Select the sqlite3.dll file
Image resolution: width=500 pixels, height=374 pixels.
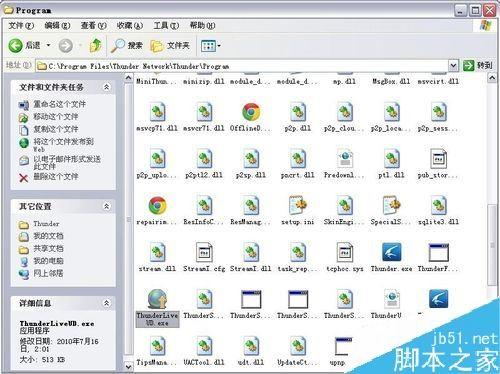pyautogui.click(x=438, y=211)
